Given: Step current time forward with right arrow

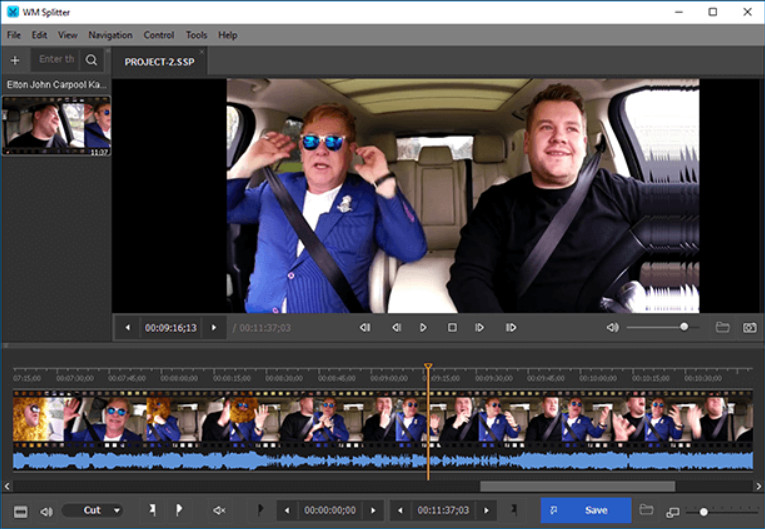Looking at the screenshot, I should point(214,327).
